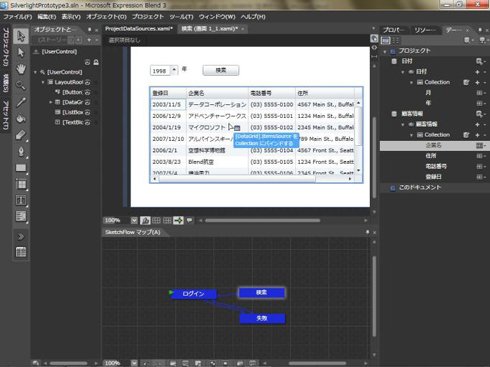Viewport: 490px width, 367px height.
Task: Collapse the 日付 Collection node
Action: point(411,82)
